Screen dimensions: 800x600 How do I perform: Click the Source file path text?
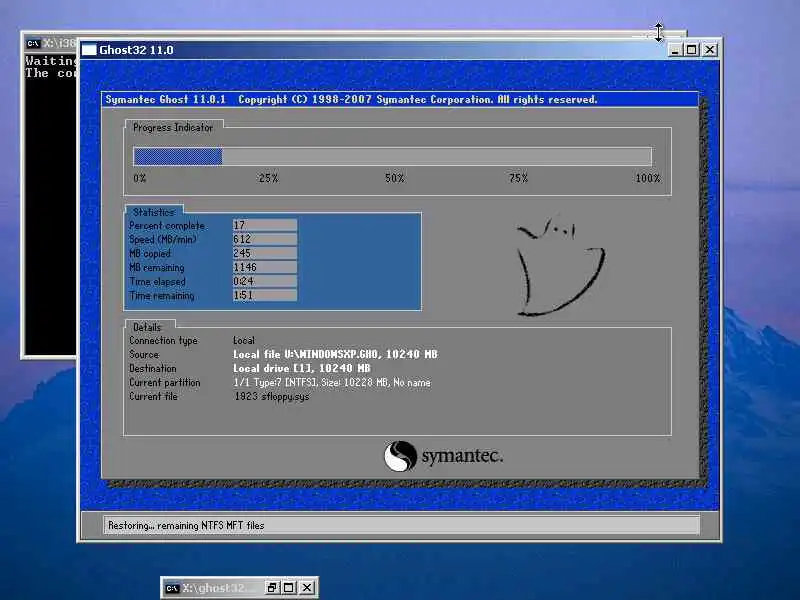coord(335,354)
